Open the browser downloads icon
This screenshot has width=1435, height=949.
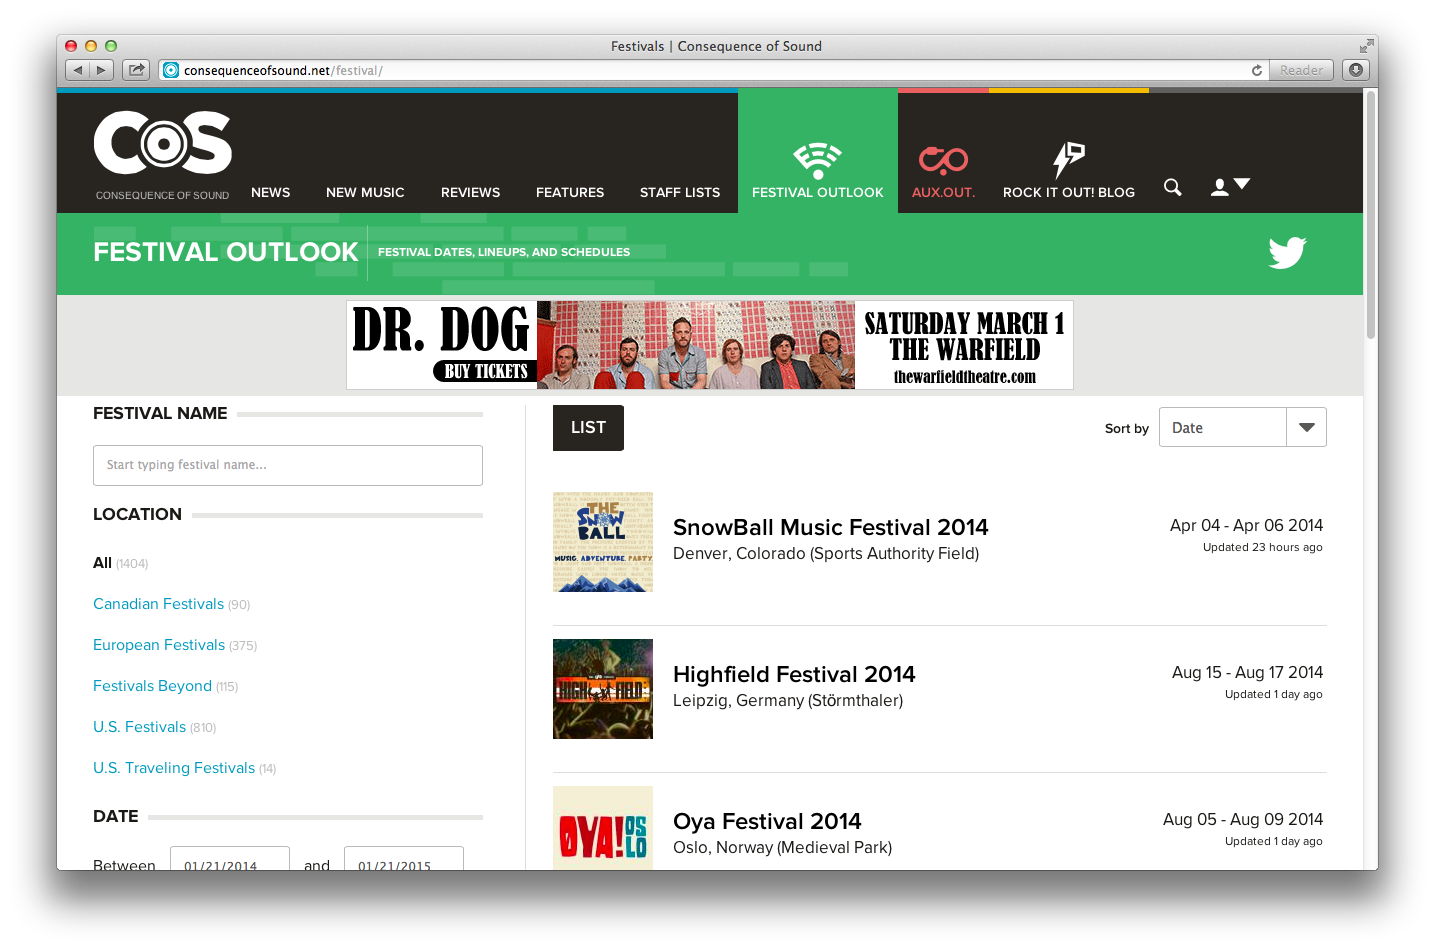click(1356, 70)
